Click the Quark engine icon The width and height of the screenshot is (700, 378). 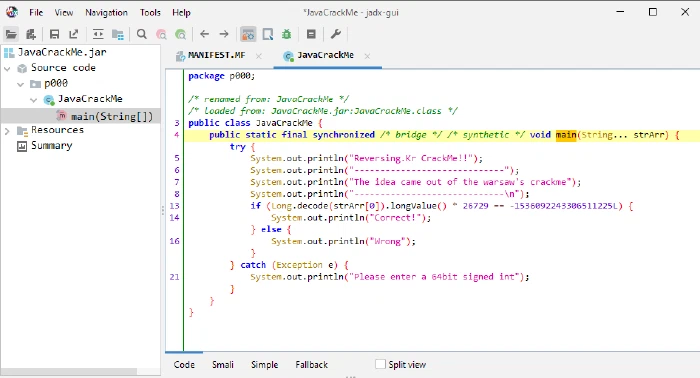click(x=268, y=34)
